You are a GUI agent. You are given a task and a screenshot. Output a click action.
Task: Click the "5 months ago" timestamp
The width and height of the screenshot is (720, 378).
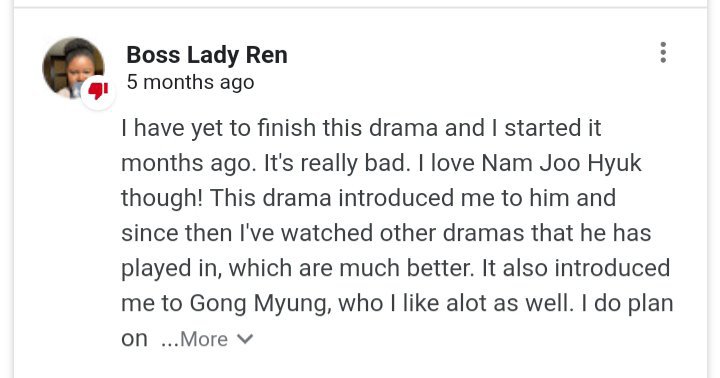(x=190, y=83)
